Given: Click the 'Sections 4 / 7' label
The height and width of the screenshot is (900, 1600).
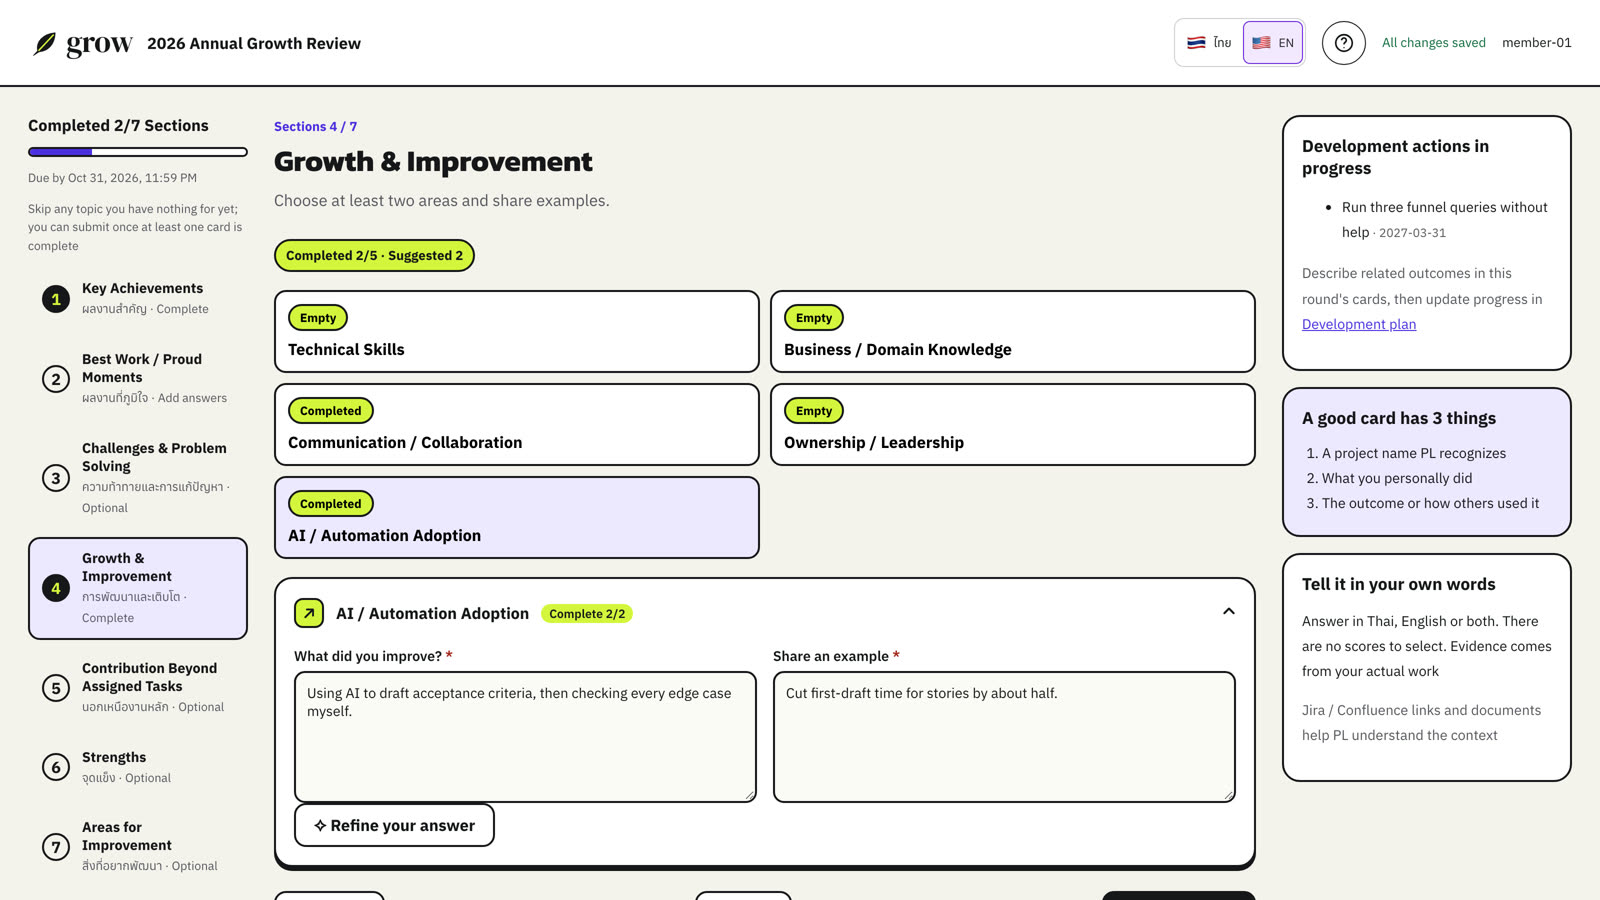Looking at the screenshot, I should click(315, 127).
